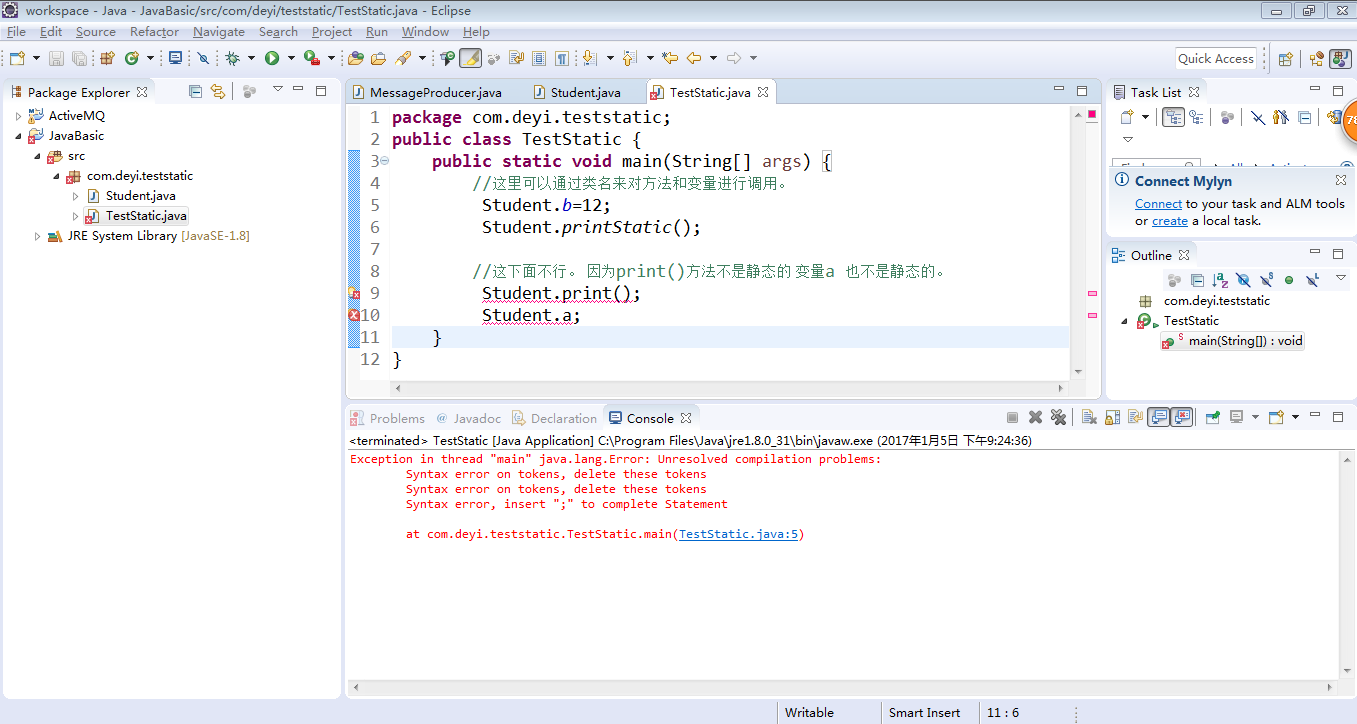Remove all terminated launches in Console
This screenshot has width=1357, height=724.
(1057, 417)
